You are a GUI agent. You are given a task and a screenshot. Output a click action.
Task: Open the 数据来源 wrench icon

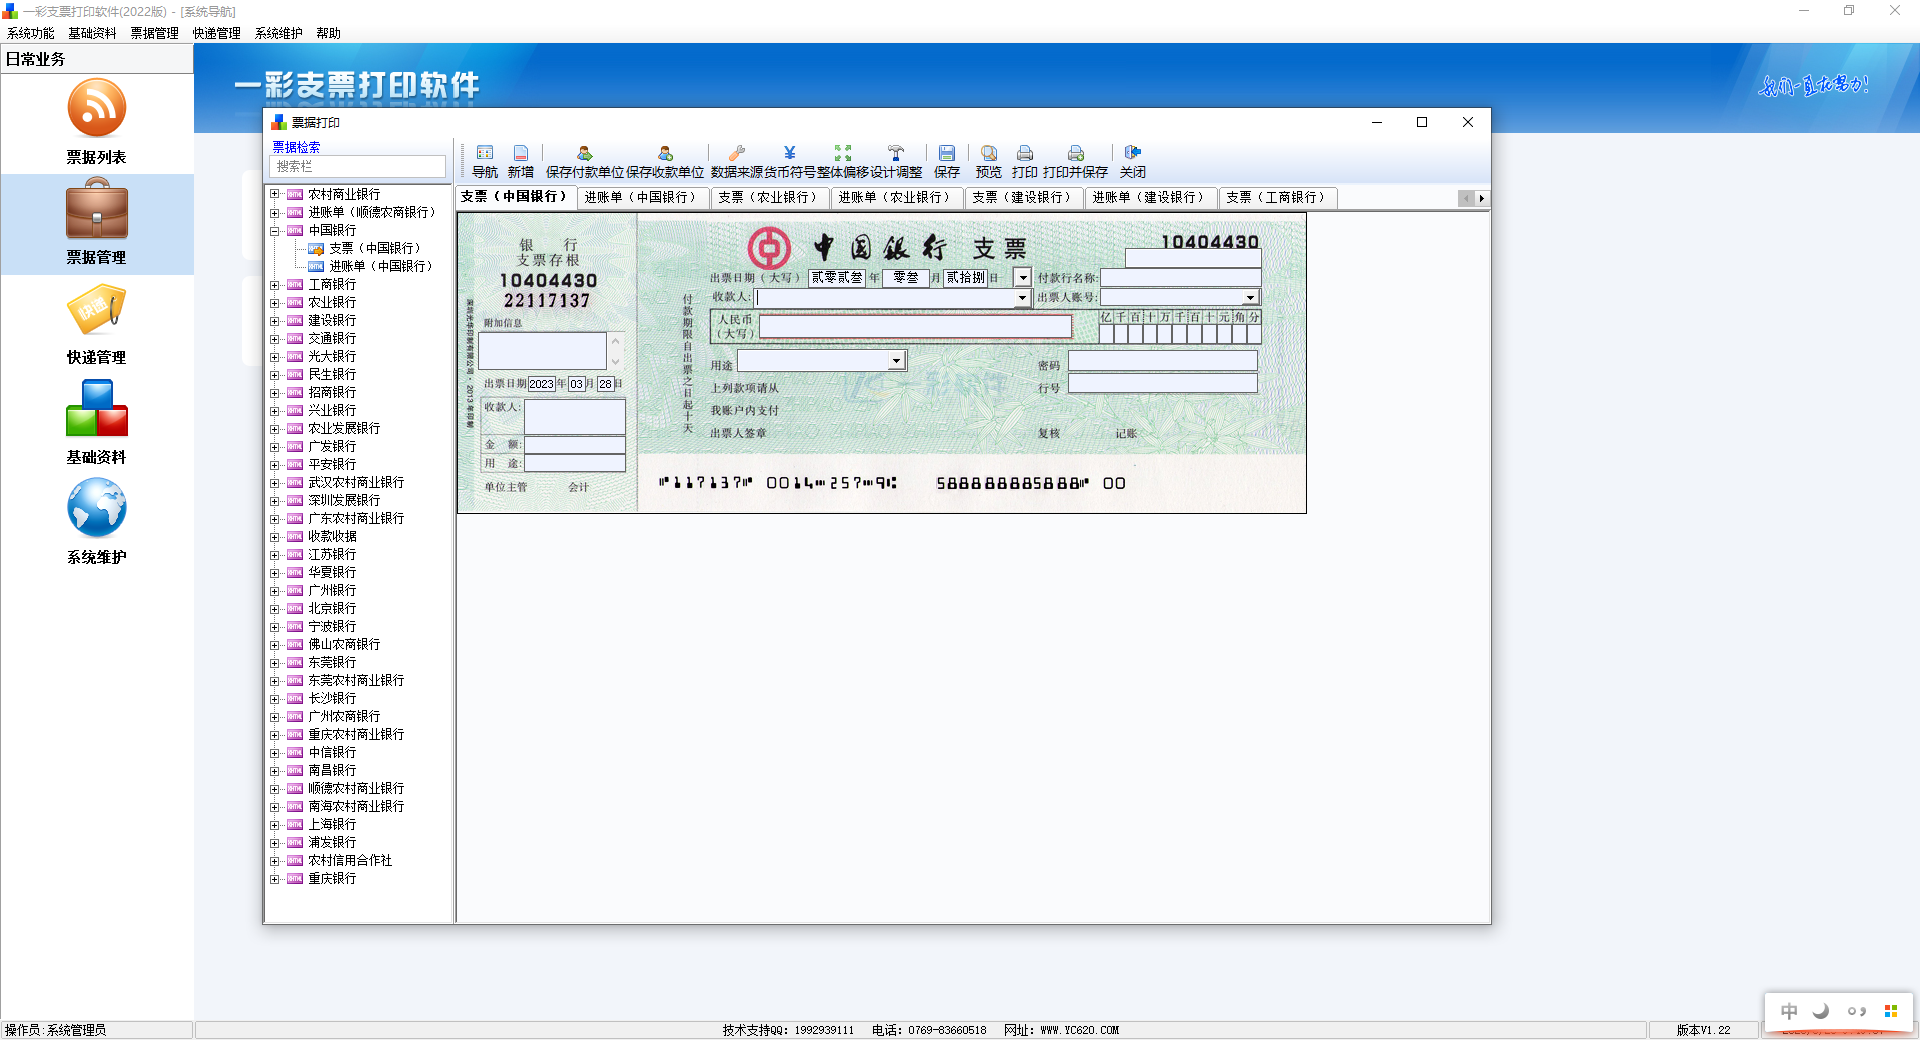click(737, 153)
